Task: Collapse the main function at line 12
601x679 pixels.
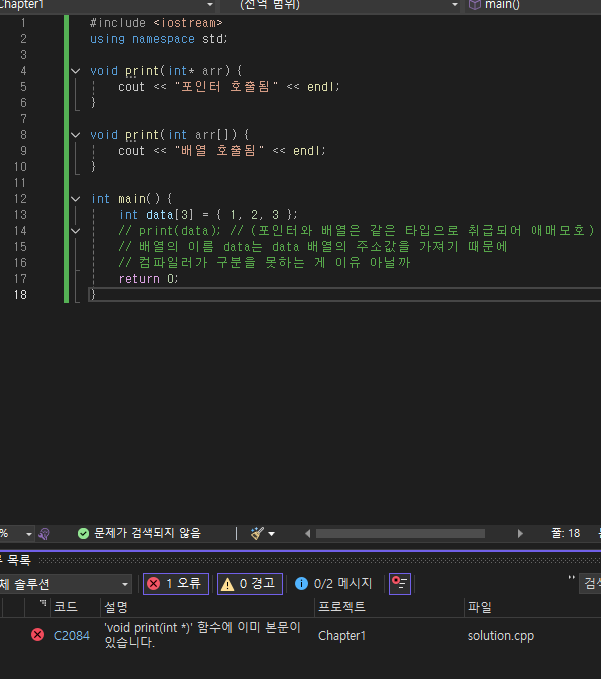Action: pos(76,199)
